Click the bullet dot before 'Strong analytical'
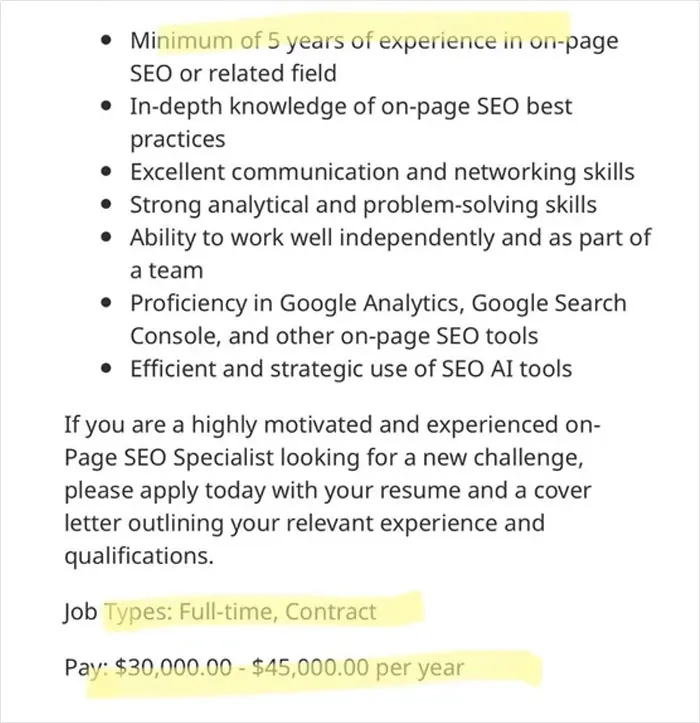700x723 pixels. 106,205
